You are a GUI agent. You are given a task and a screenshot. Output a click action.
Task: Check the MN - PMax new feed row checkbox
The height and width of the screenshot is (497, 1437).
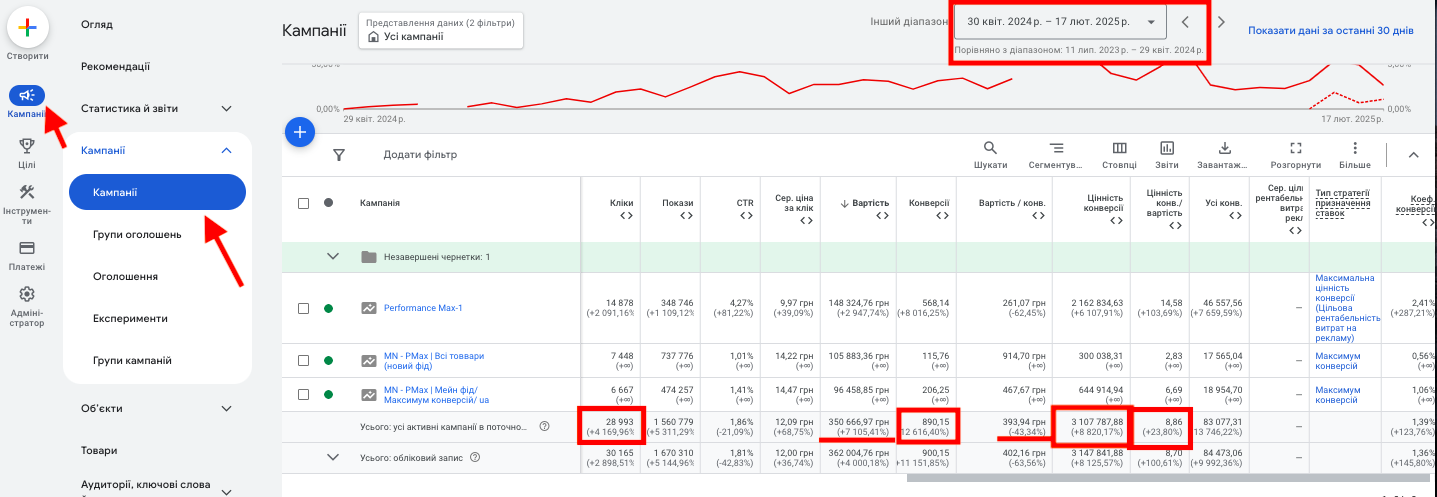click(303, 360)
